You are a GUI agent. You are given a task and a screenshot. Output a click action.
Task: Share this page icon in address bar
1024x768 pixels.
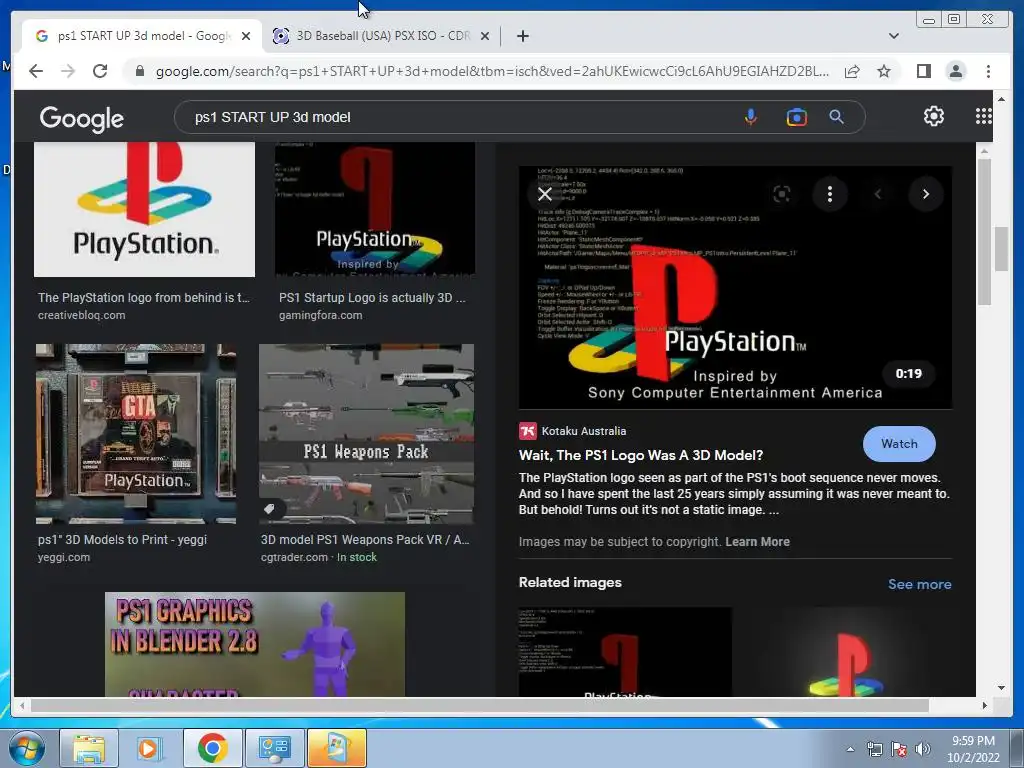852,71
